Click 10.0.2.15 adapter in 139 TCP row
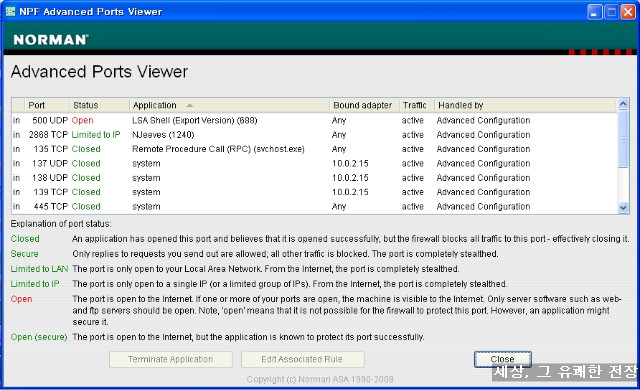 [350, 192]
